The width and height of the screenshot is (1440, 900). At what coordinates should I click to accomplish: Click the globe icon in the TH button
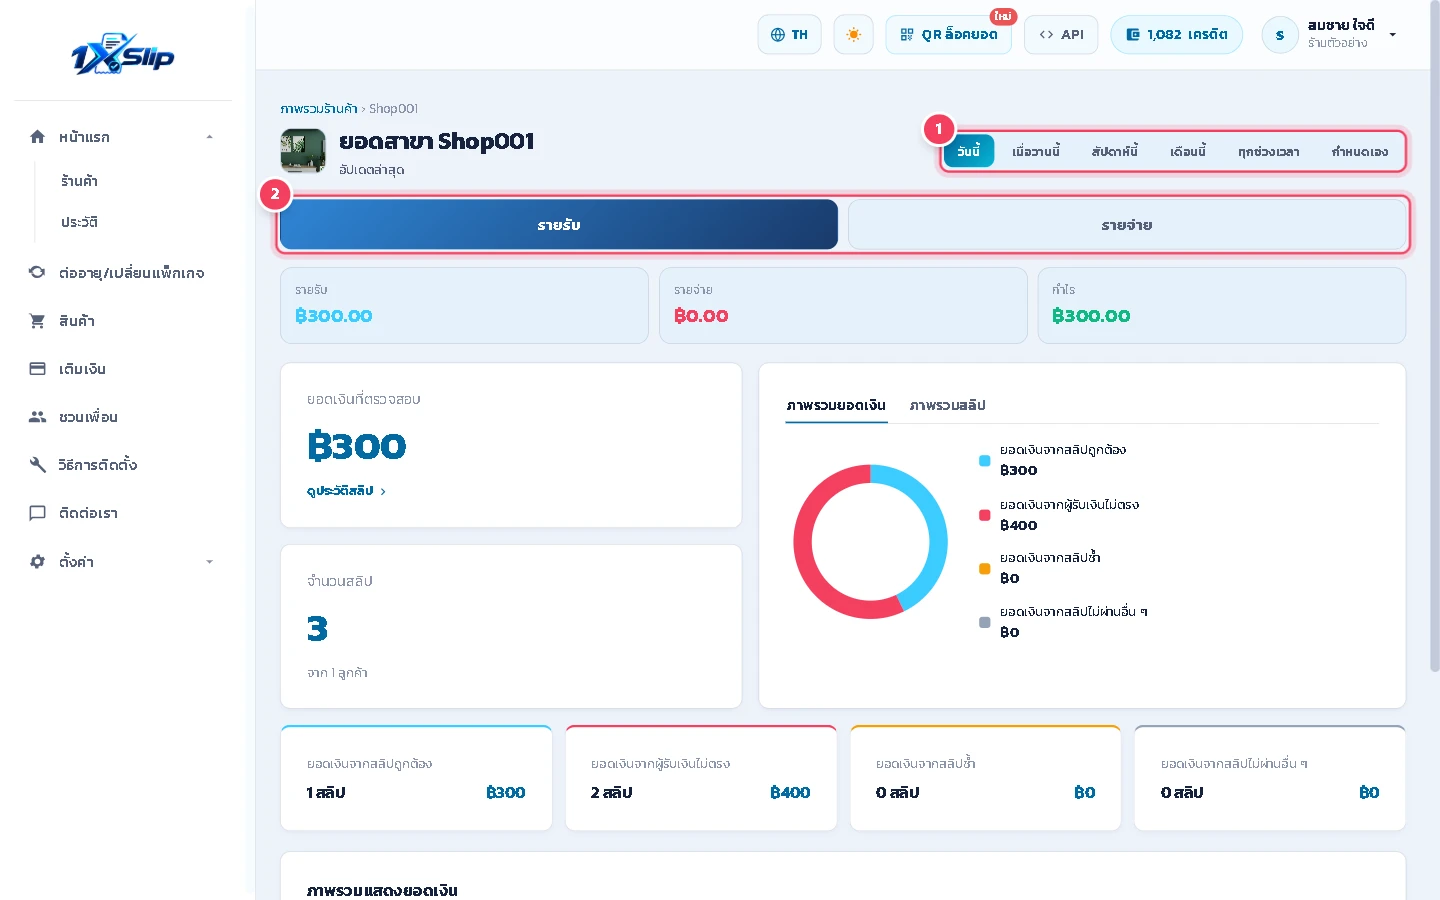(778, 35)
